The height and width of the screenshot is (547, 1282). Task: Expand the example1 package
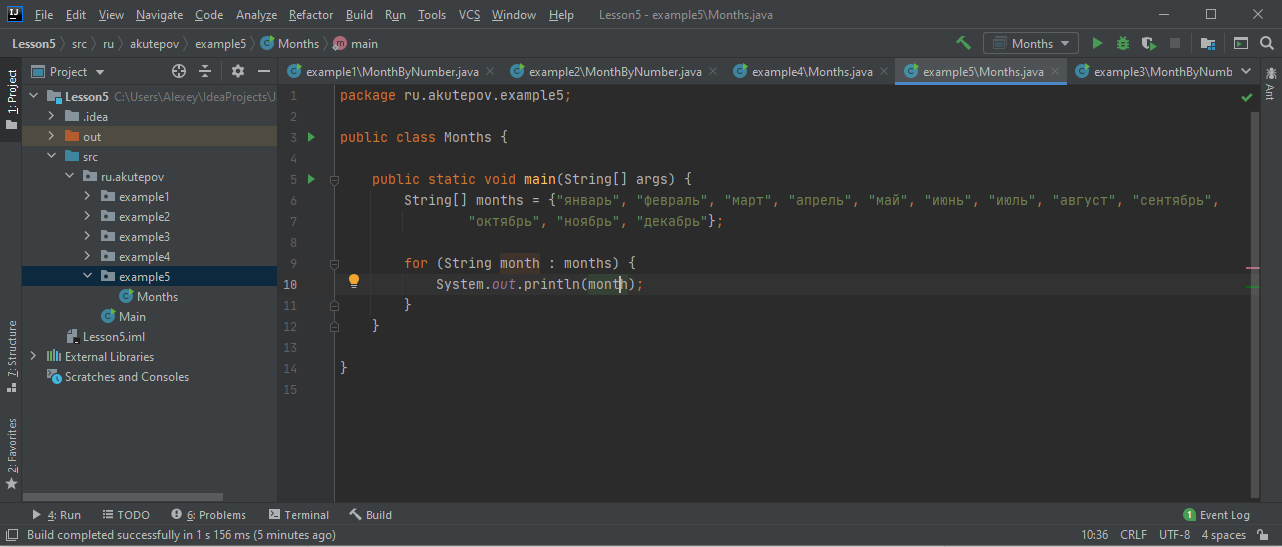[87, 197]
